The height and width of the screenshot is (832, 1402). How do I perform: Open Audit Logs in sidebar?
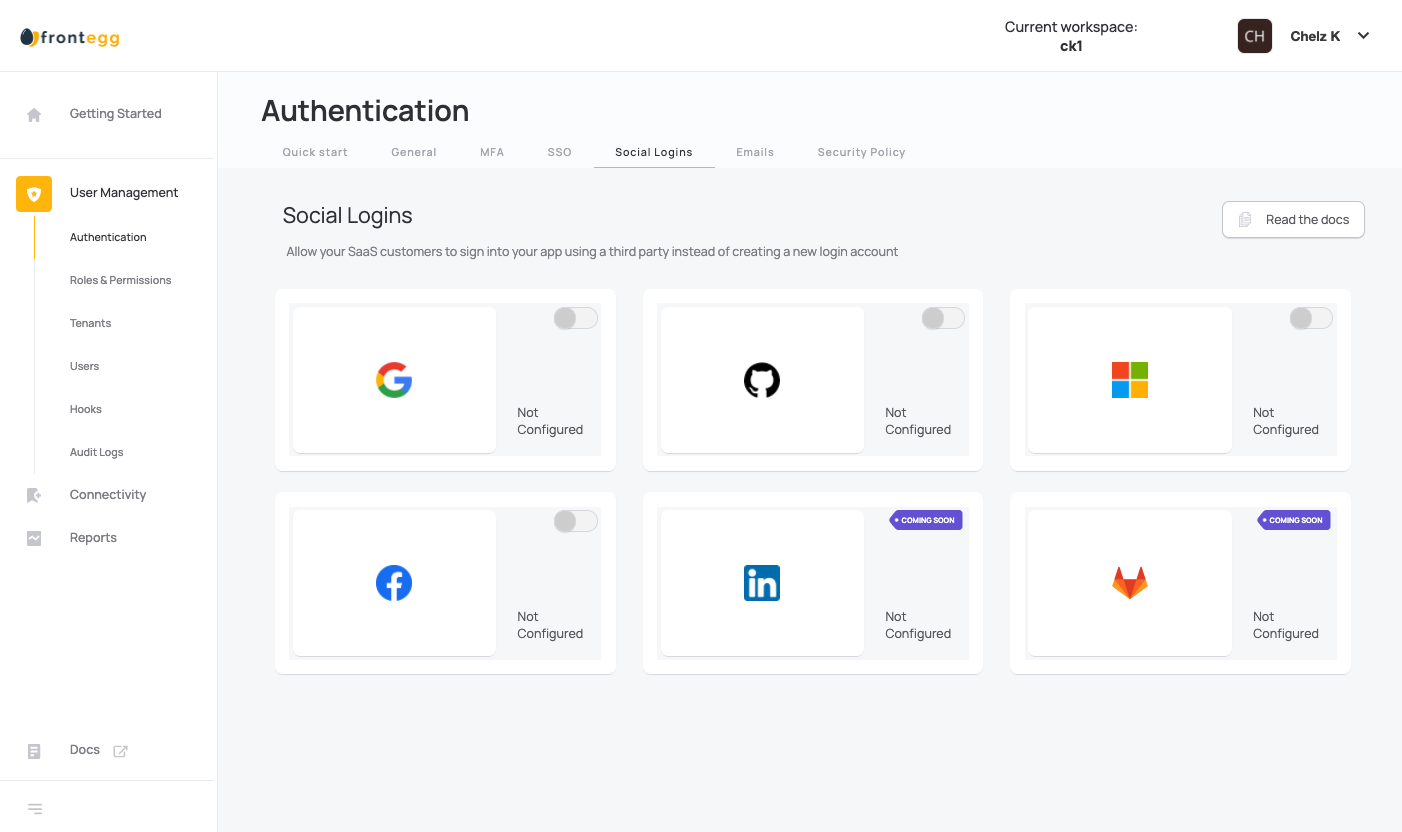(97, 452)
